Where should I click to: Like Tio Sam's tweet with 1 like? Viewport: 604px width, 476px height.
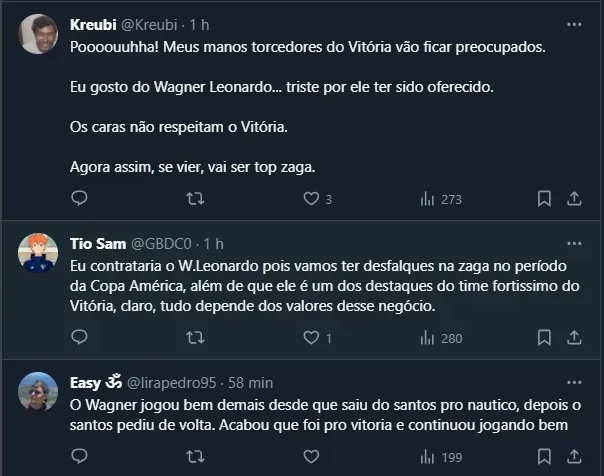317,339
